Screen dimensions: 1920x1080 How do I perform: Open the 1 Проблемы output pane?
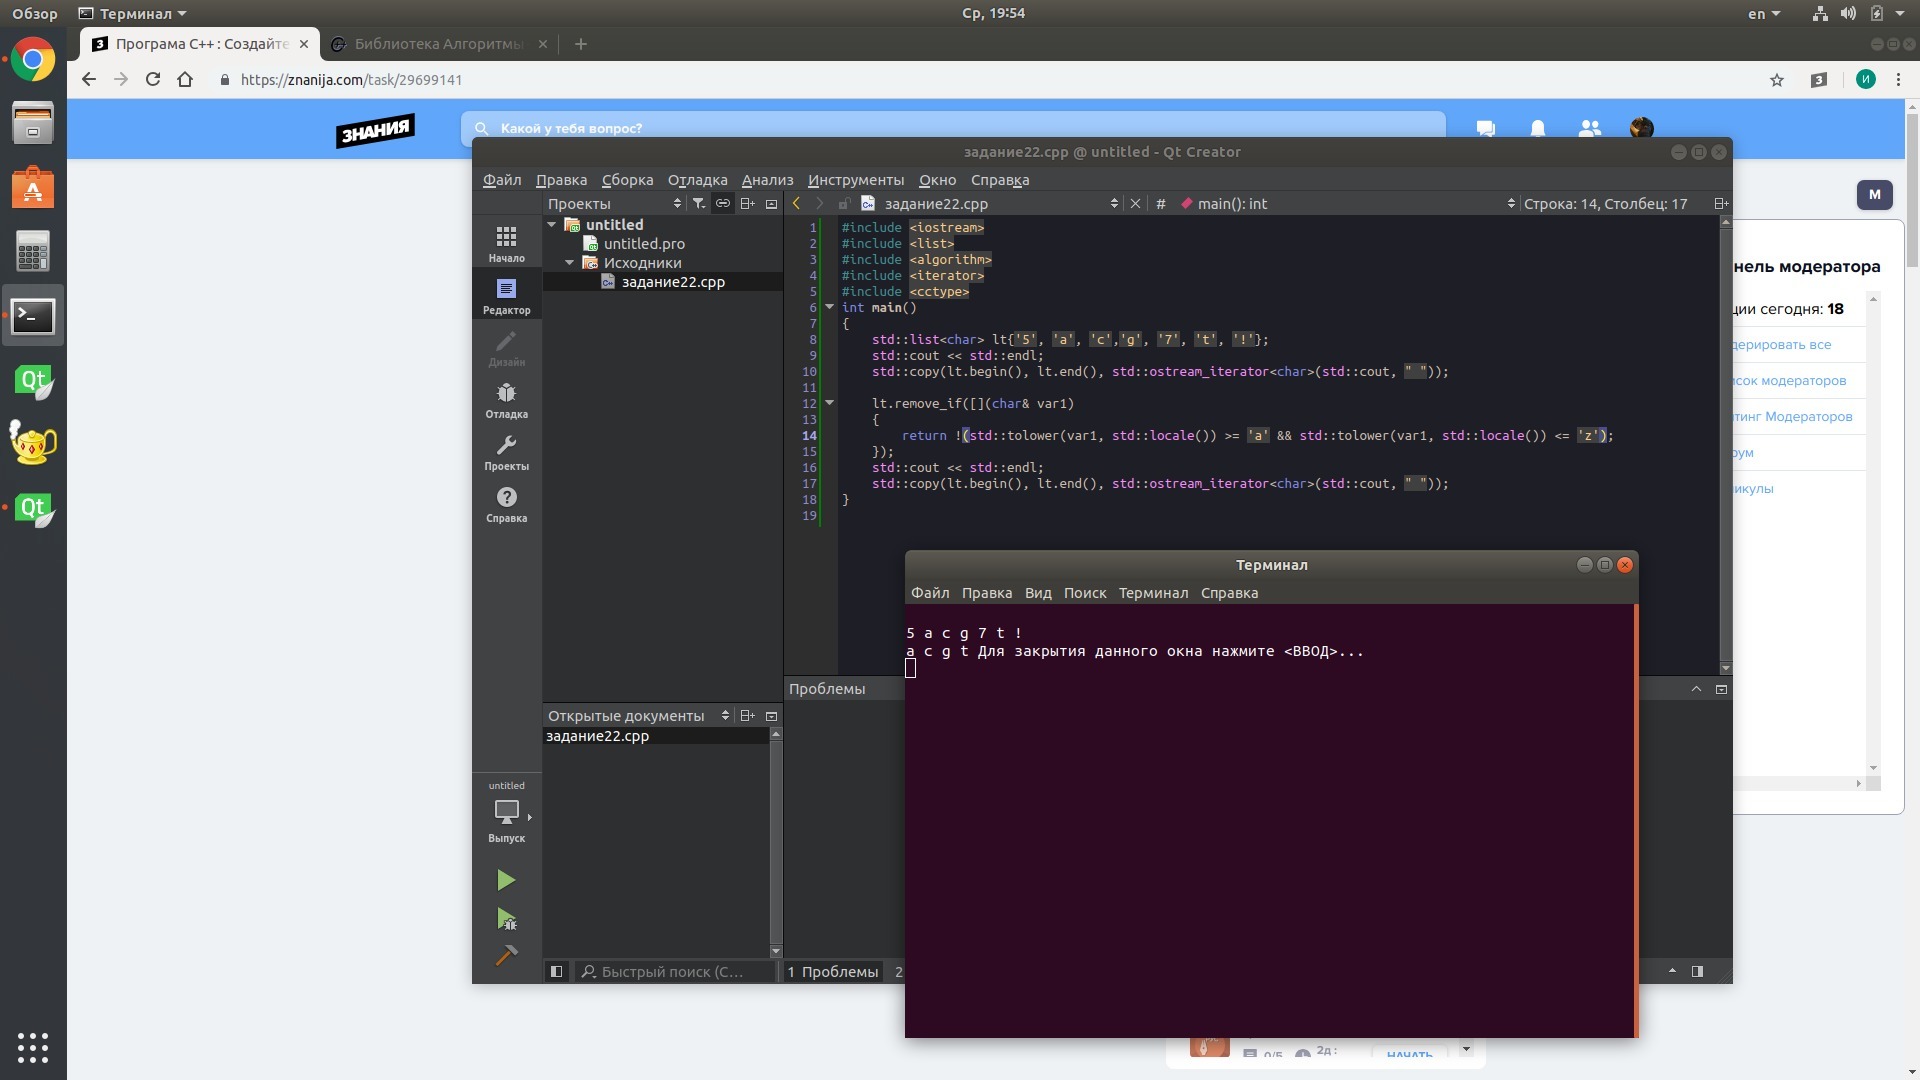click(x=832, y=971)
